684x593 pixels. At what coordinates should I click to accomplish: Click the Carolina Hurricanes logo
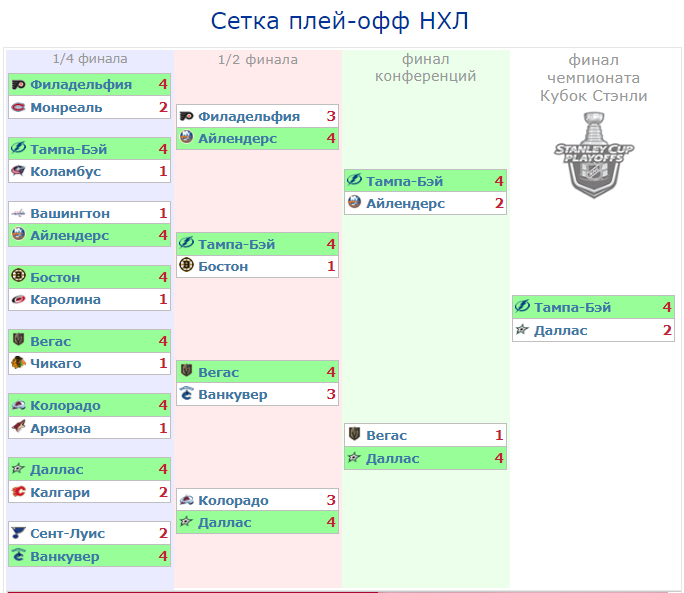click(18, 299)
